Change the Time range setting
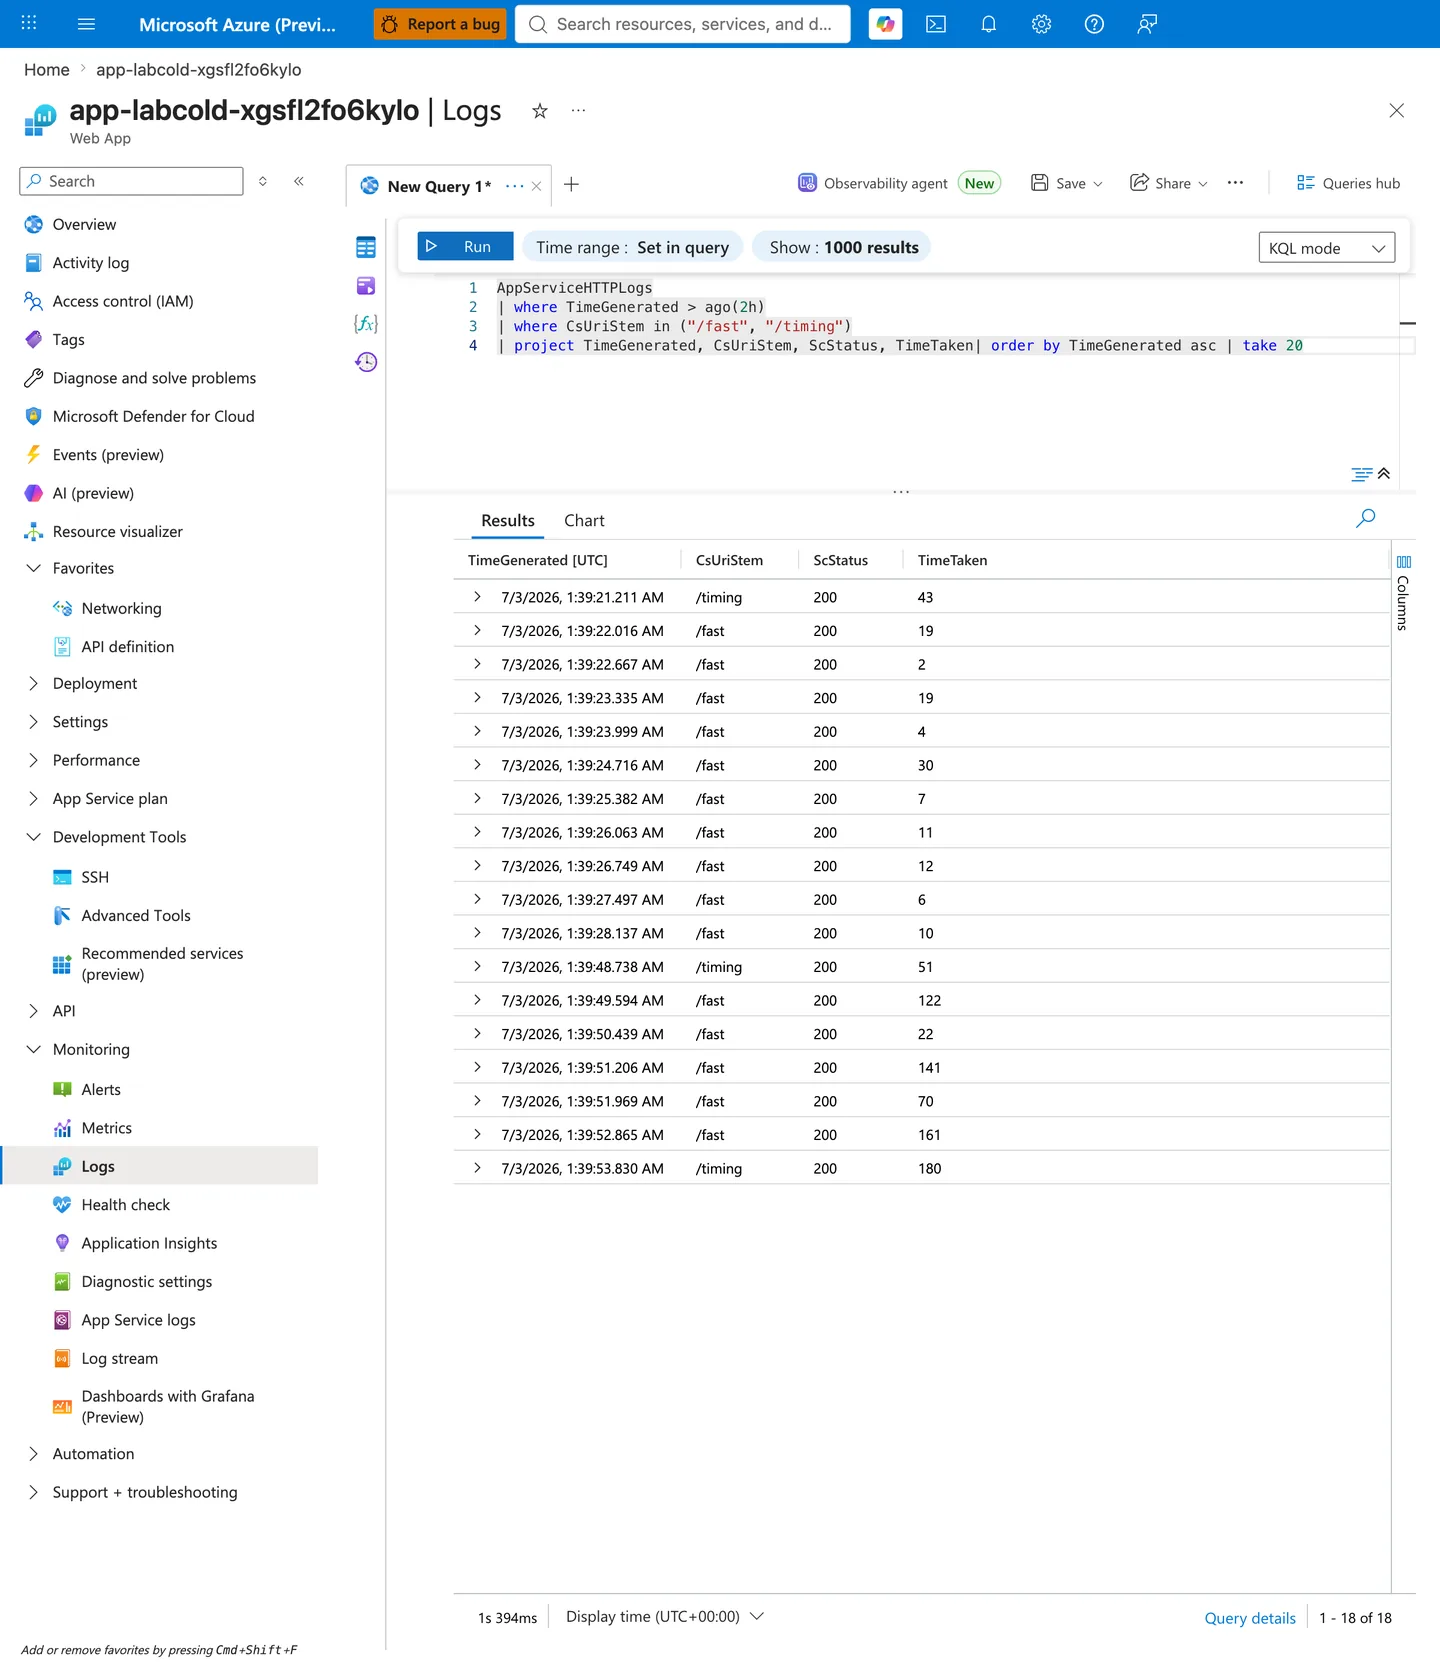 pyautogui.click(x=632, y=247)
